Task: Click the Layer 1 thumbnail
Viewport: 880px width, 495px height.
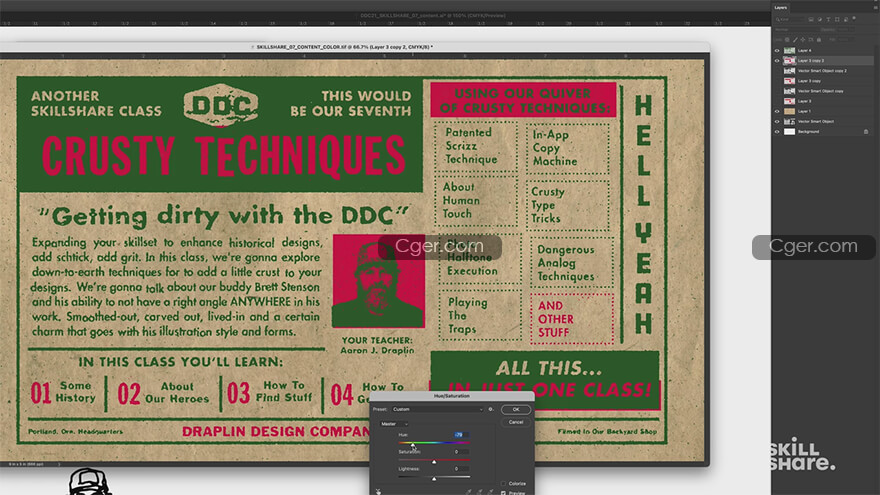Action: (x=789, y=111)
